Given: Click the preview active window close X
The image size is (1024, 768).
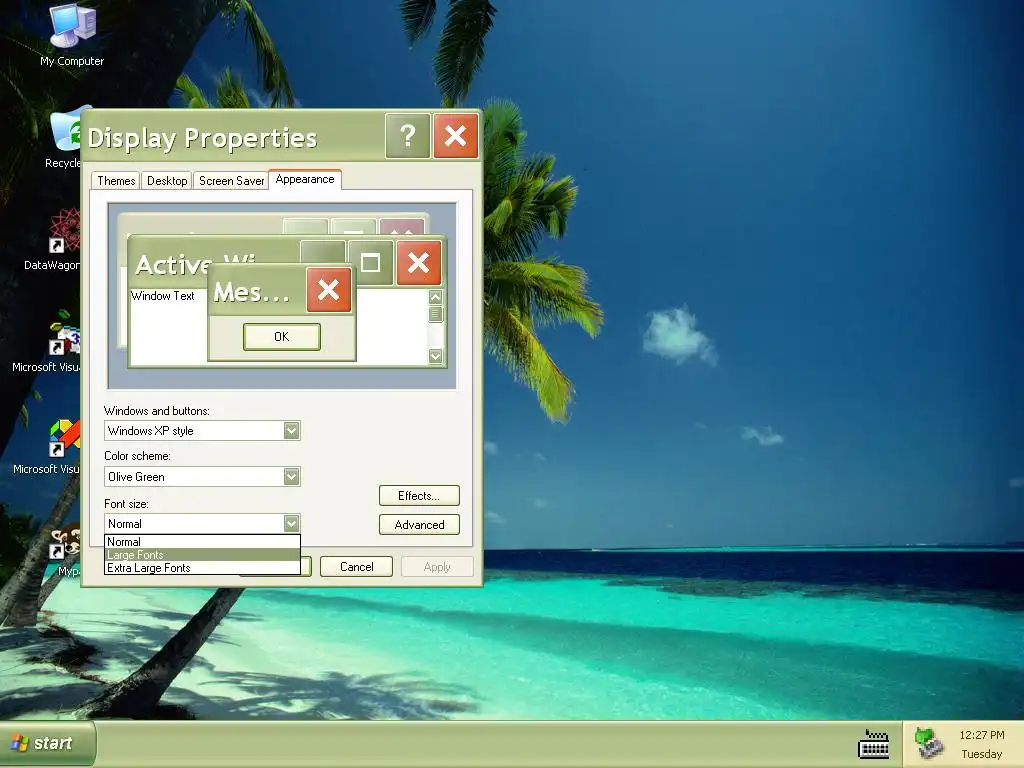Looking at the screenshot, I should point(419,263).
